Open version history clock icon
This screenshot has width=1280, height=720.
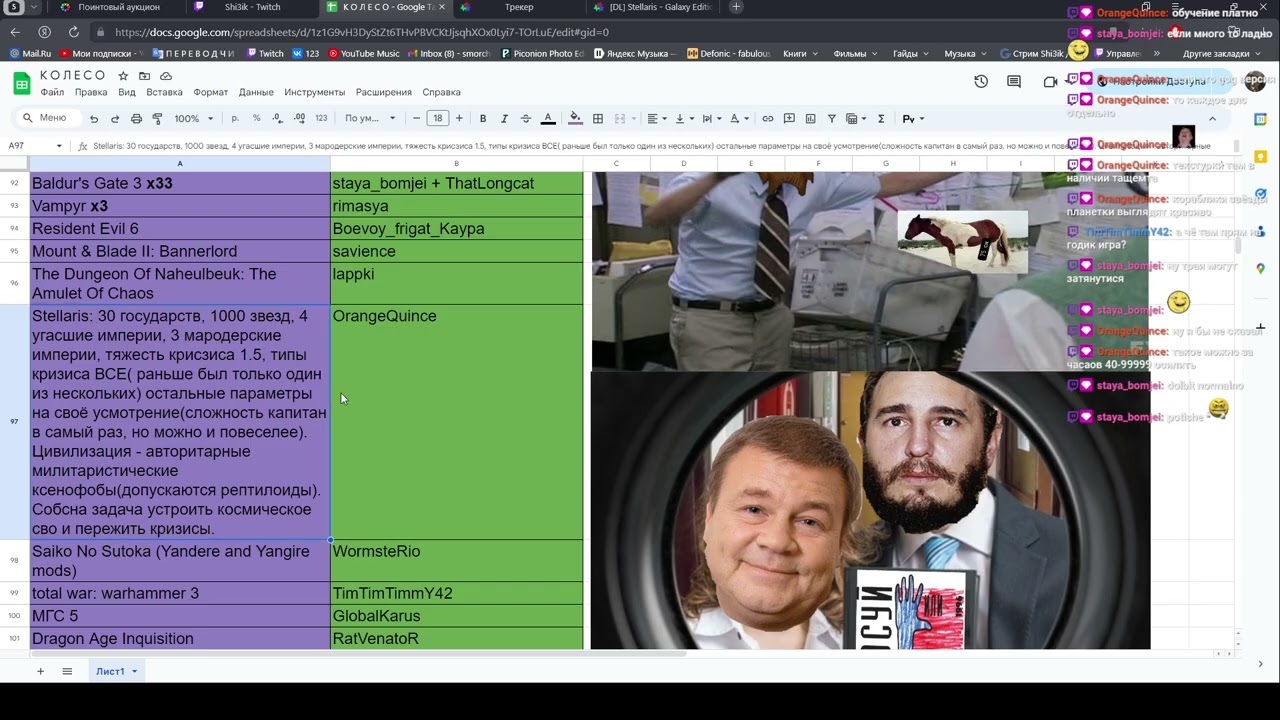981,82
